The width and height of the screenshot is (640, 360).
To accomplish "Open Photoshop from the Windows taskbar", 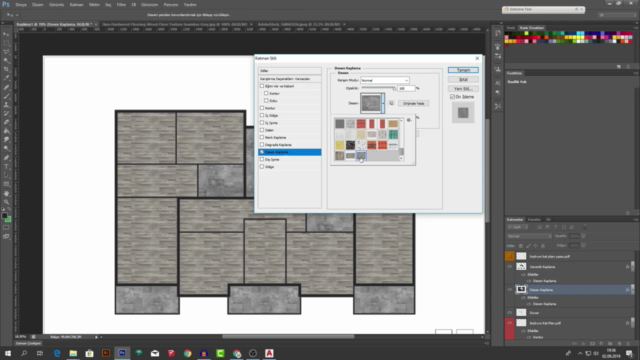I will tap(122, 353).
